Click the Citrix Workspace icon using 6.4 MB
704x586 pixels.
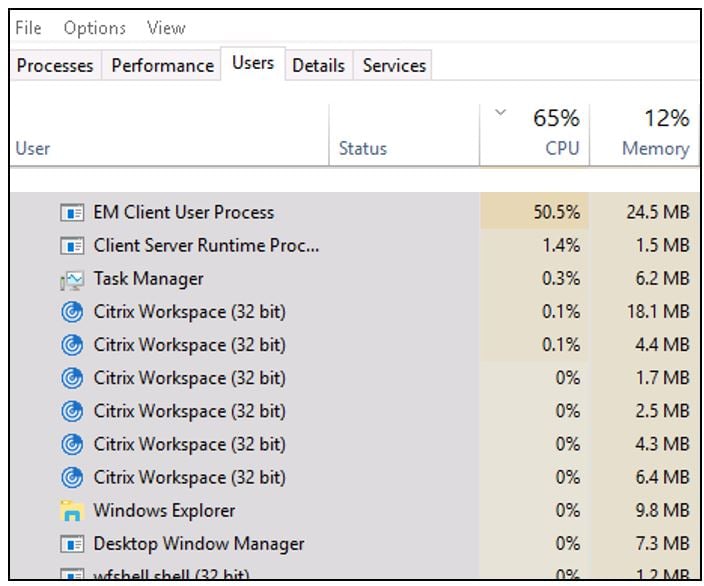pyautogui.click(x=71, y=477)
